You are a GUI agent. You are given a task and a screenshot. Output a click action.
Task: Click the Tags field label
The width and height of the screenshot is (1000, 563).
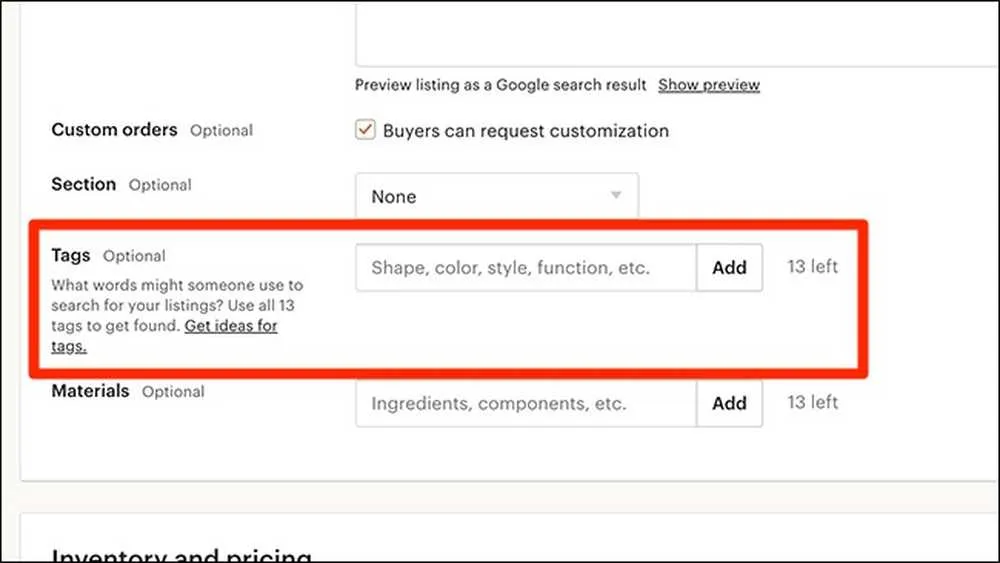tap(71, 255)
